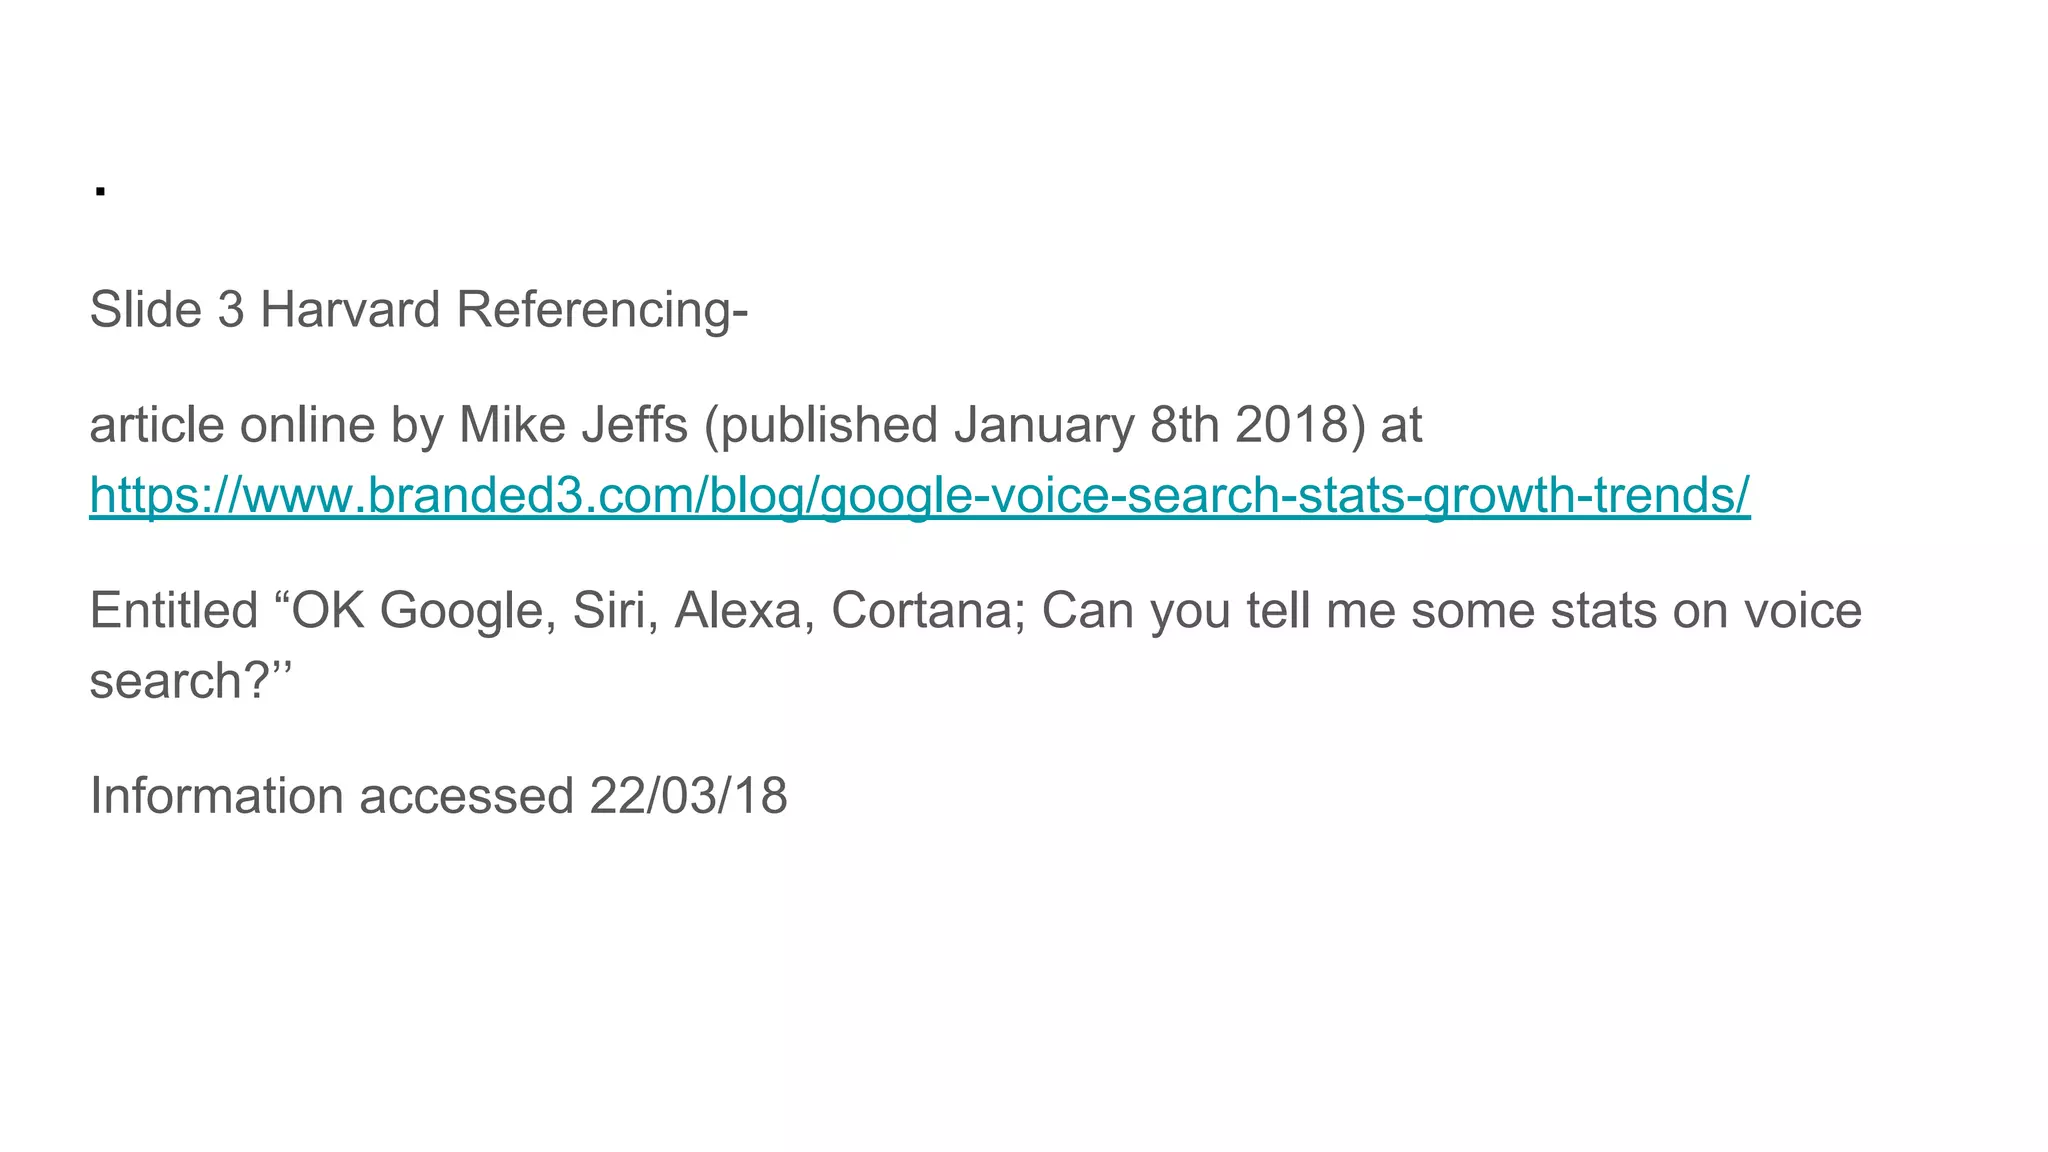Screen dimensions: 2048x1152
Task: Click the words 'Slide 3' in the heading
Action: [167, 310]
